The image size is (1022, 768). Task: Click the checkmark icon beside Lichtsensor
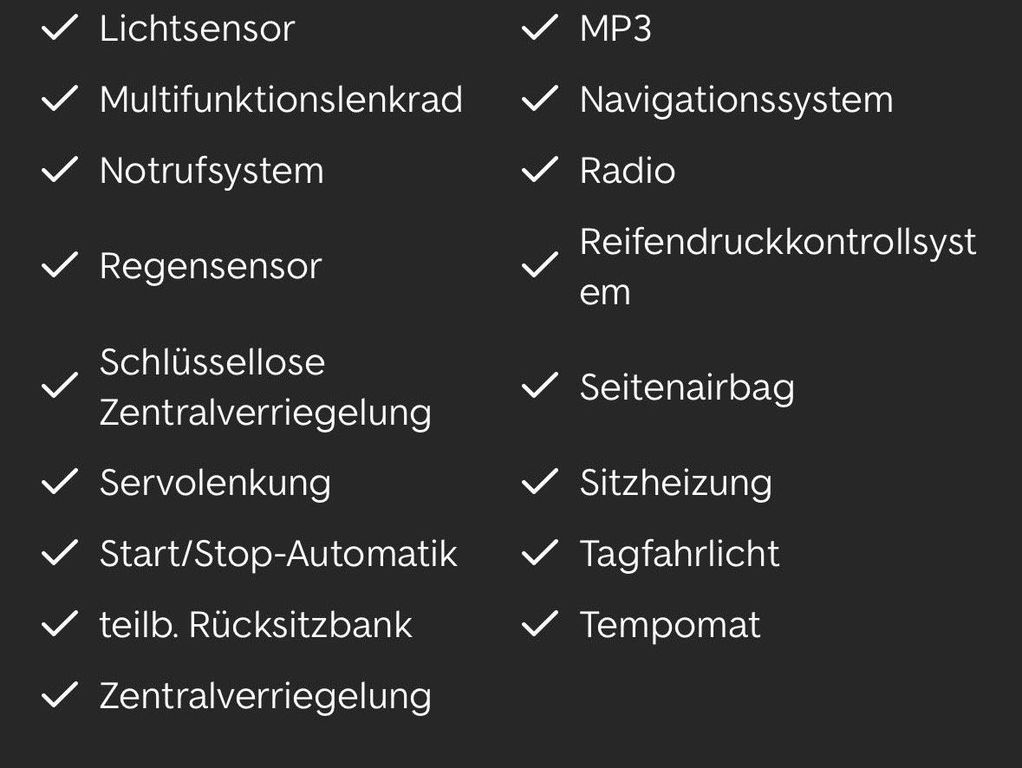tap(60, 28)
